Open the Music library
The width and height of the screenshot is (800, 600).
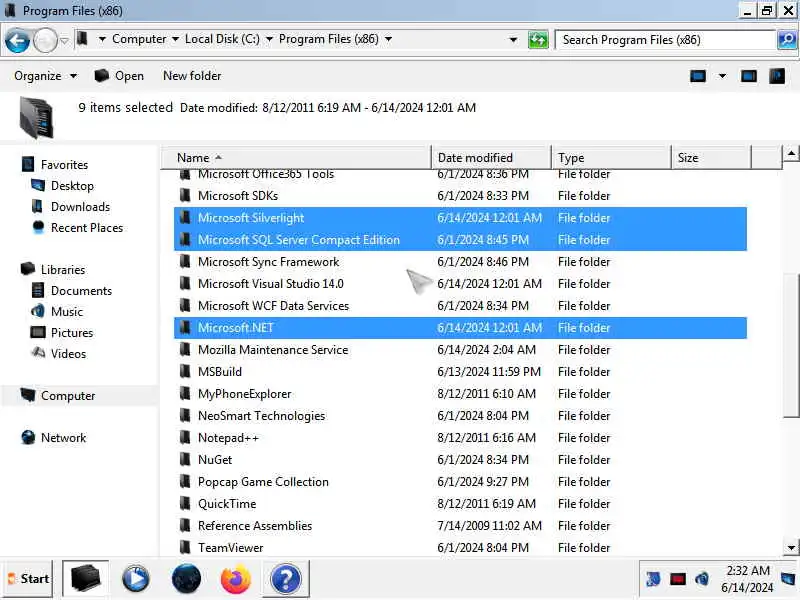pyautogui.click(x=66, y=312)
